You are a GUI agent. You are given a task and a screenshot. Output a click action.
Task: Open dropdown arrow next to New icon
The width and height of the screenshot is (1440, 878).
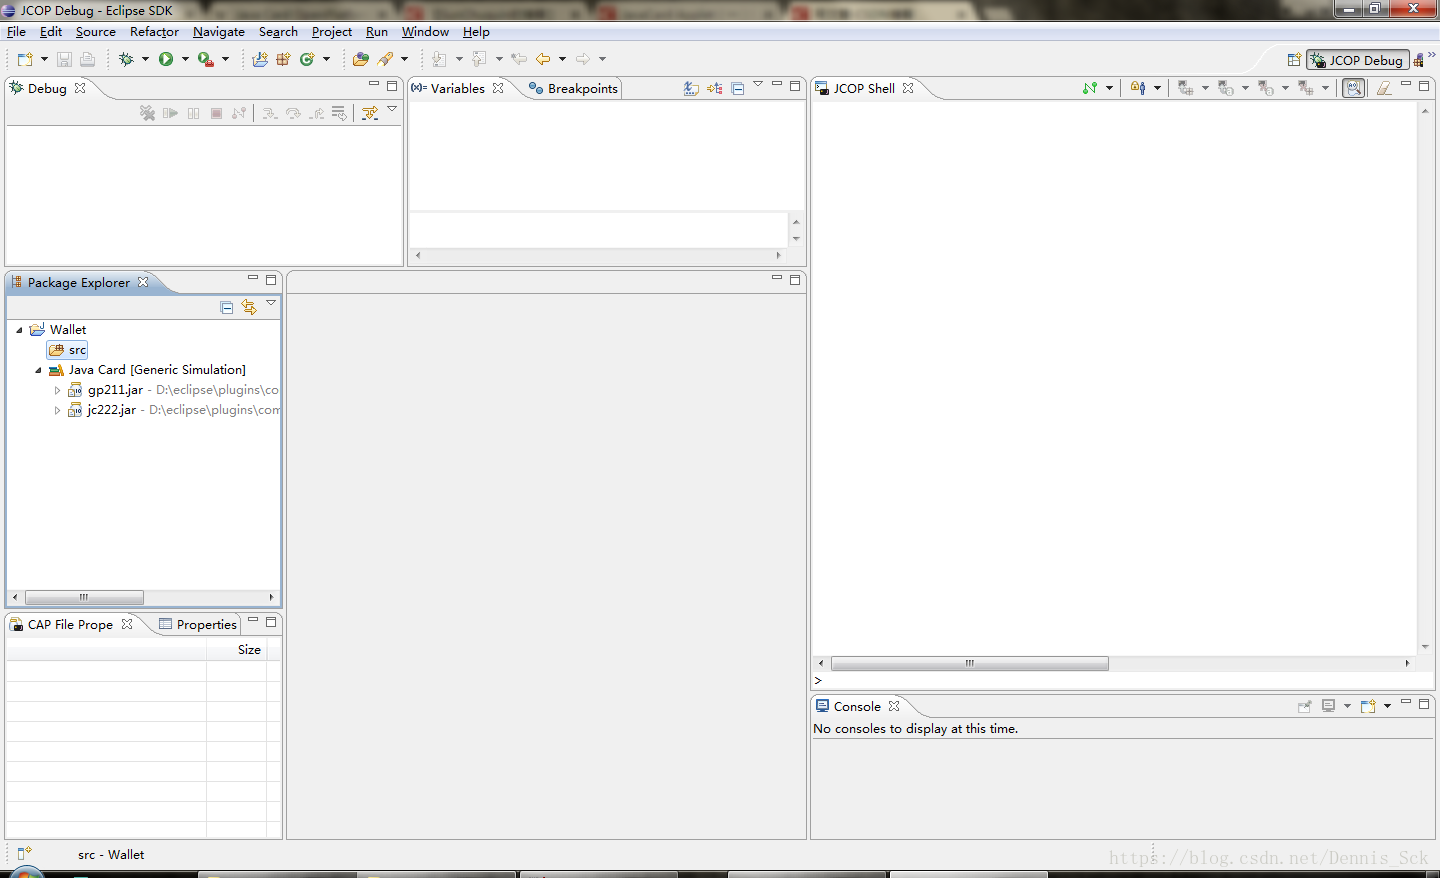[x=44, y=59]
